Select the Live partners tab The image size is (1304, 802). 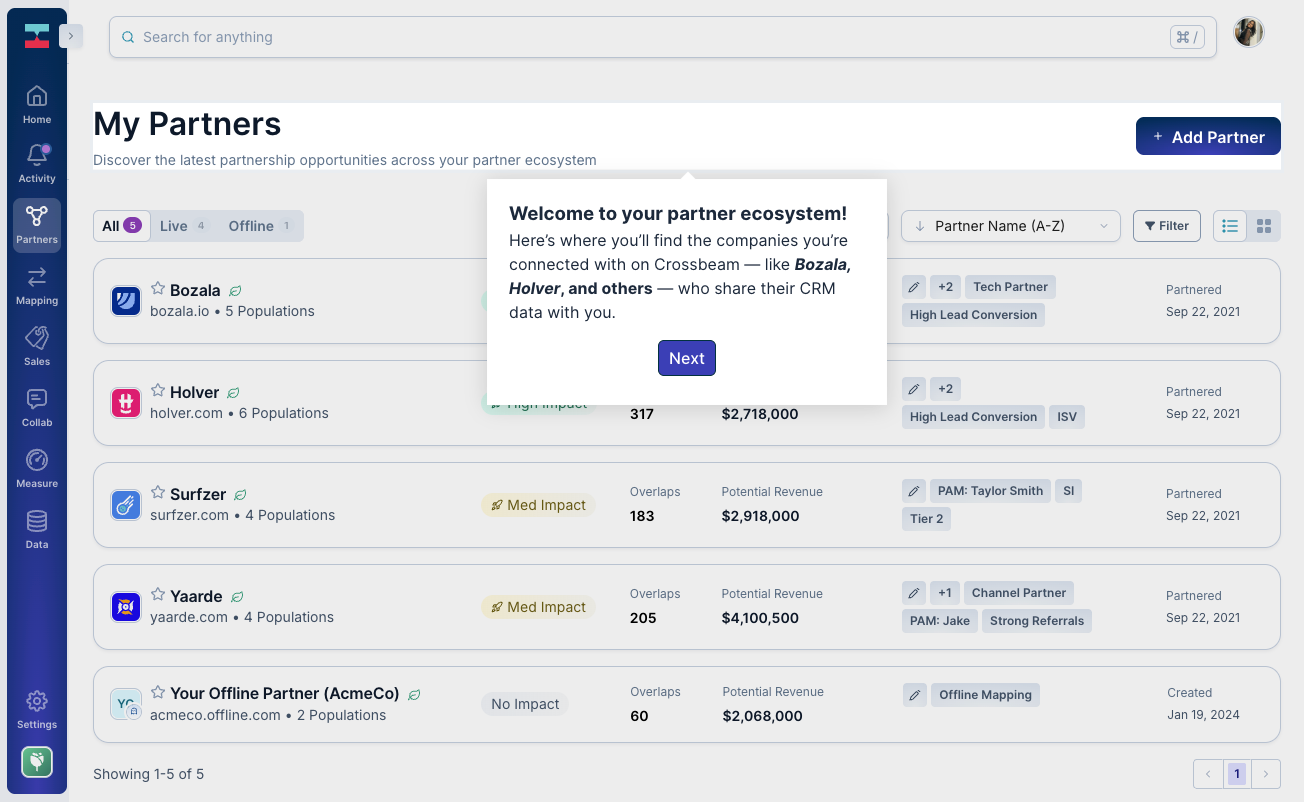182,226
